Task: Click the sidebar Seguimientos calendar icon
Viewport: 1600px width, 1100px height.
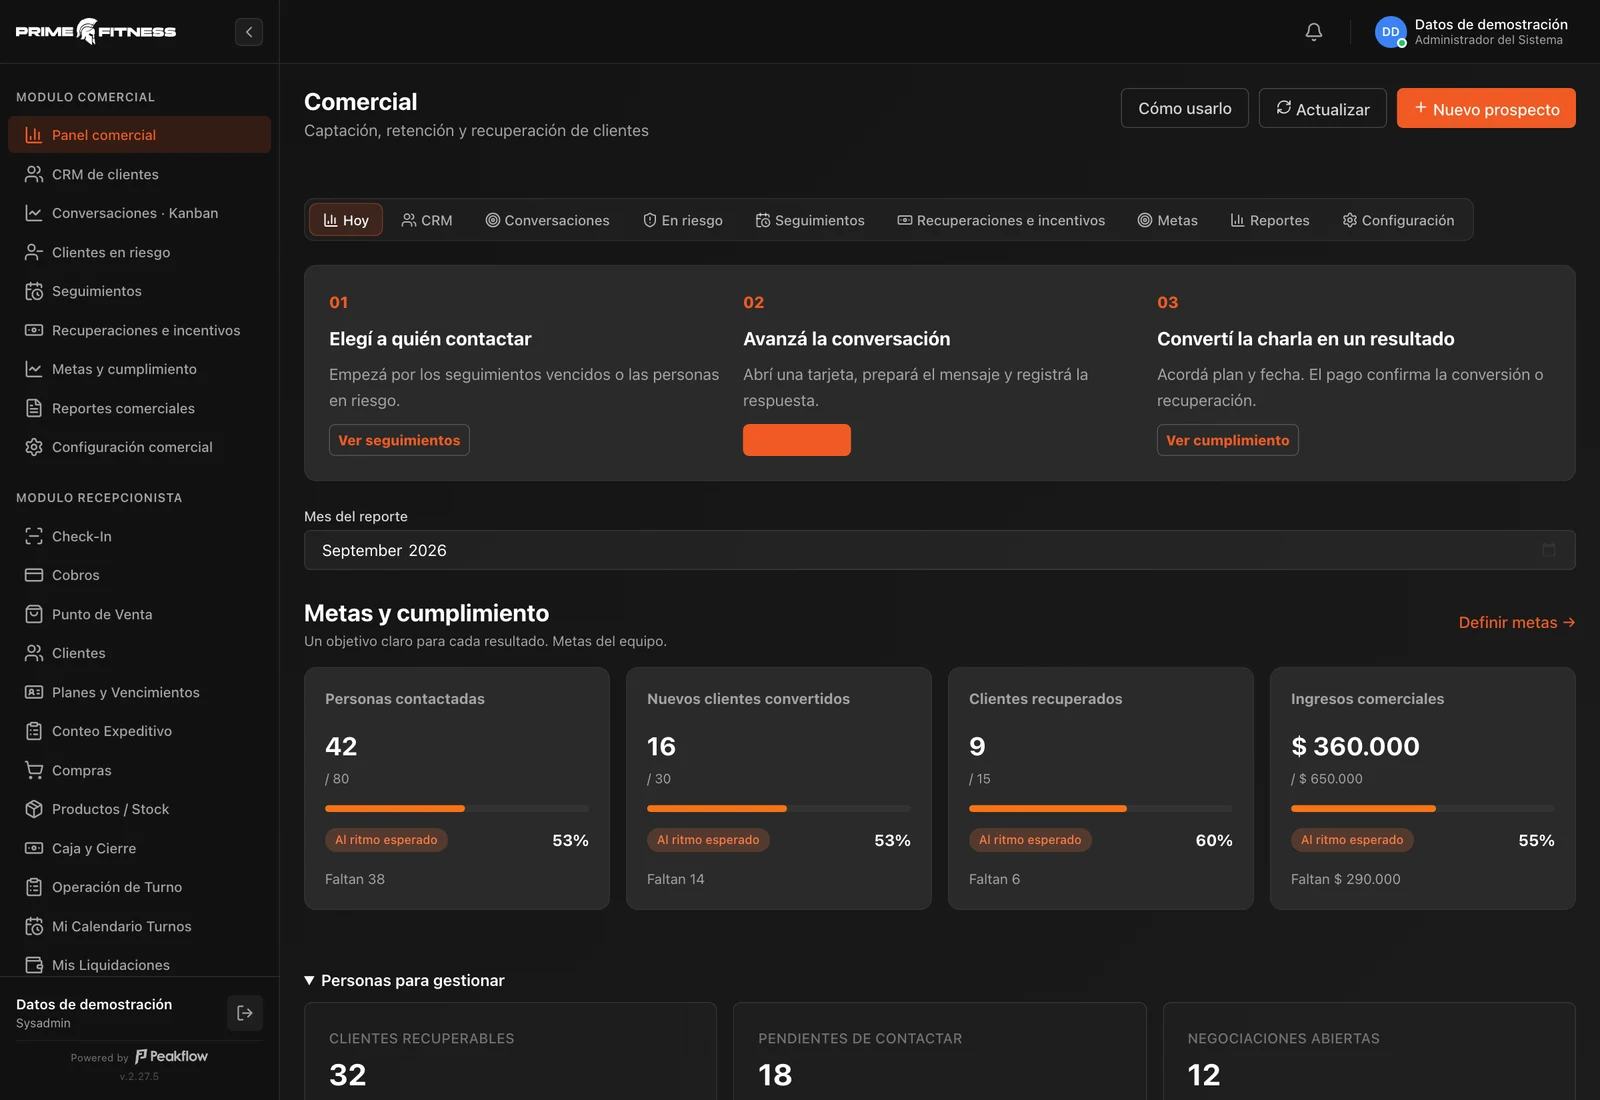Action: (34, 291)
